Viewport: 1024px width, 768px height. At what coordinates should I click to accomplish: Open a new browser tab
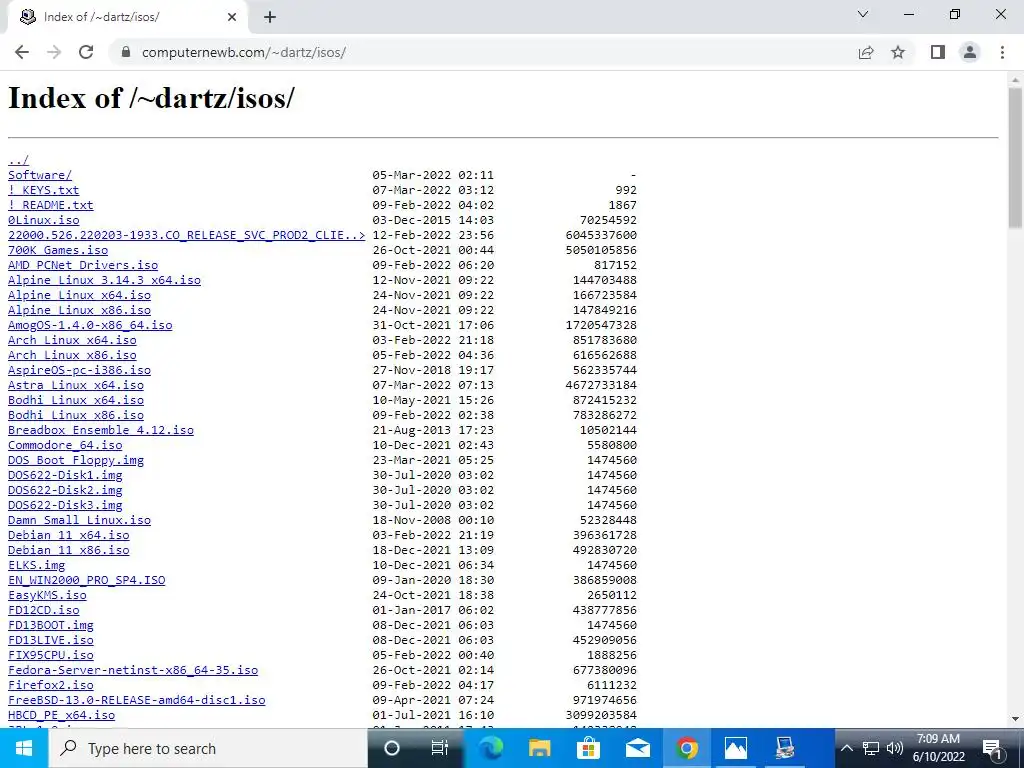point(270,17)
